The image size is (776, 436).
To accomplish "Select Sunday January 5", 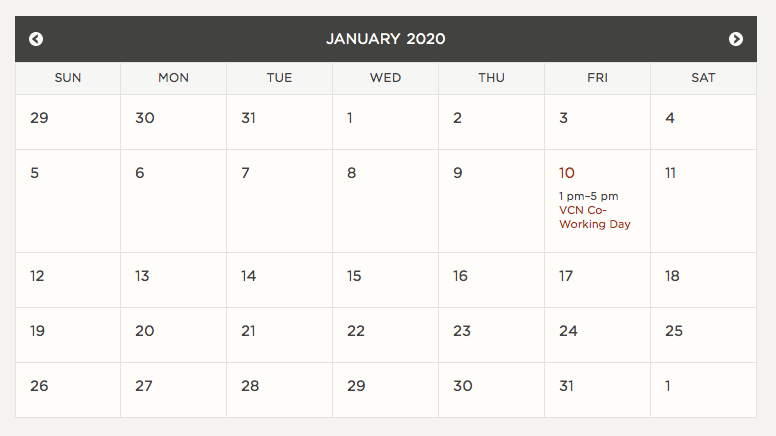I will 35,173.
